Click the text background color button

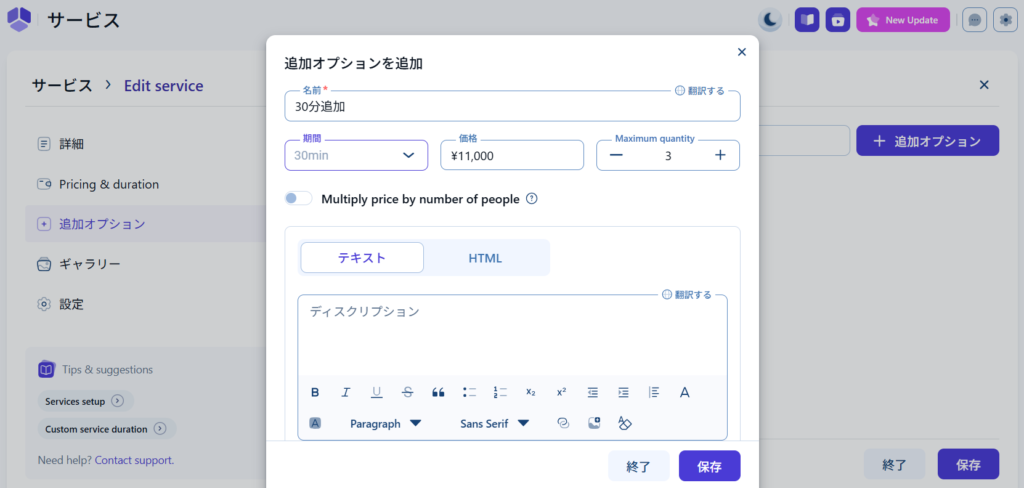click(x=315, y=423)
